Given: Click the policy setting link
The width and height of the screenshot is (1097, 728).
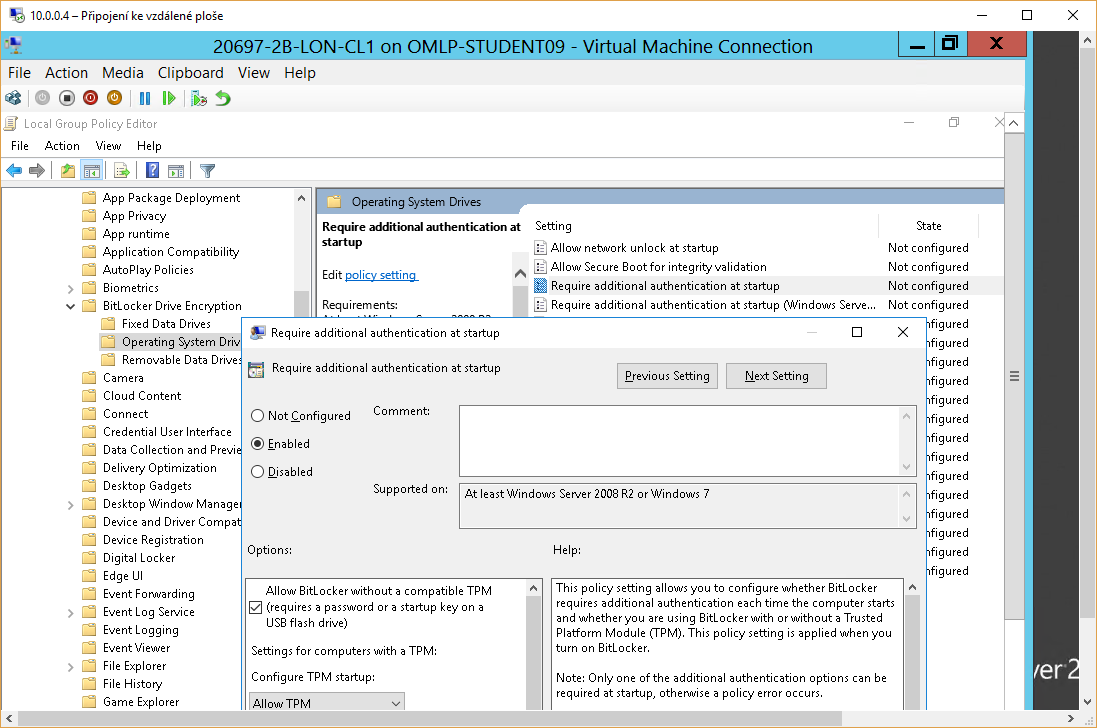Looking at the screenshot, I should point(381,275).
